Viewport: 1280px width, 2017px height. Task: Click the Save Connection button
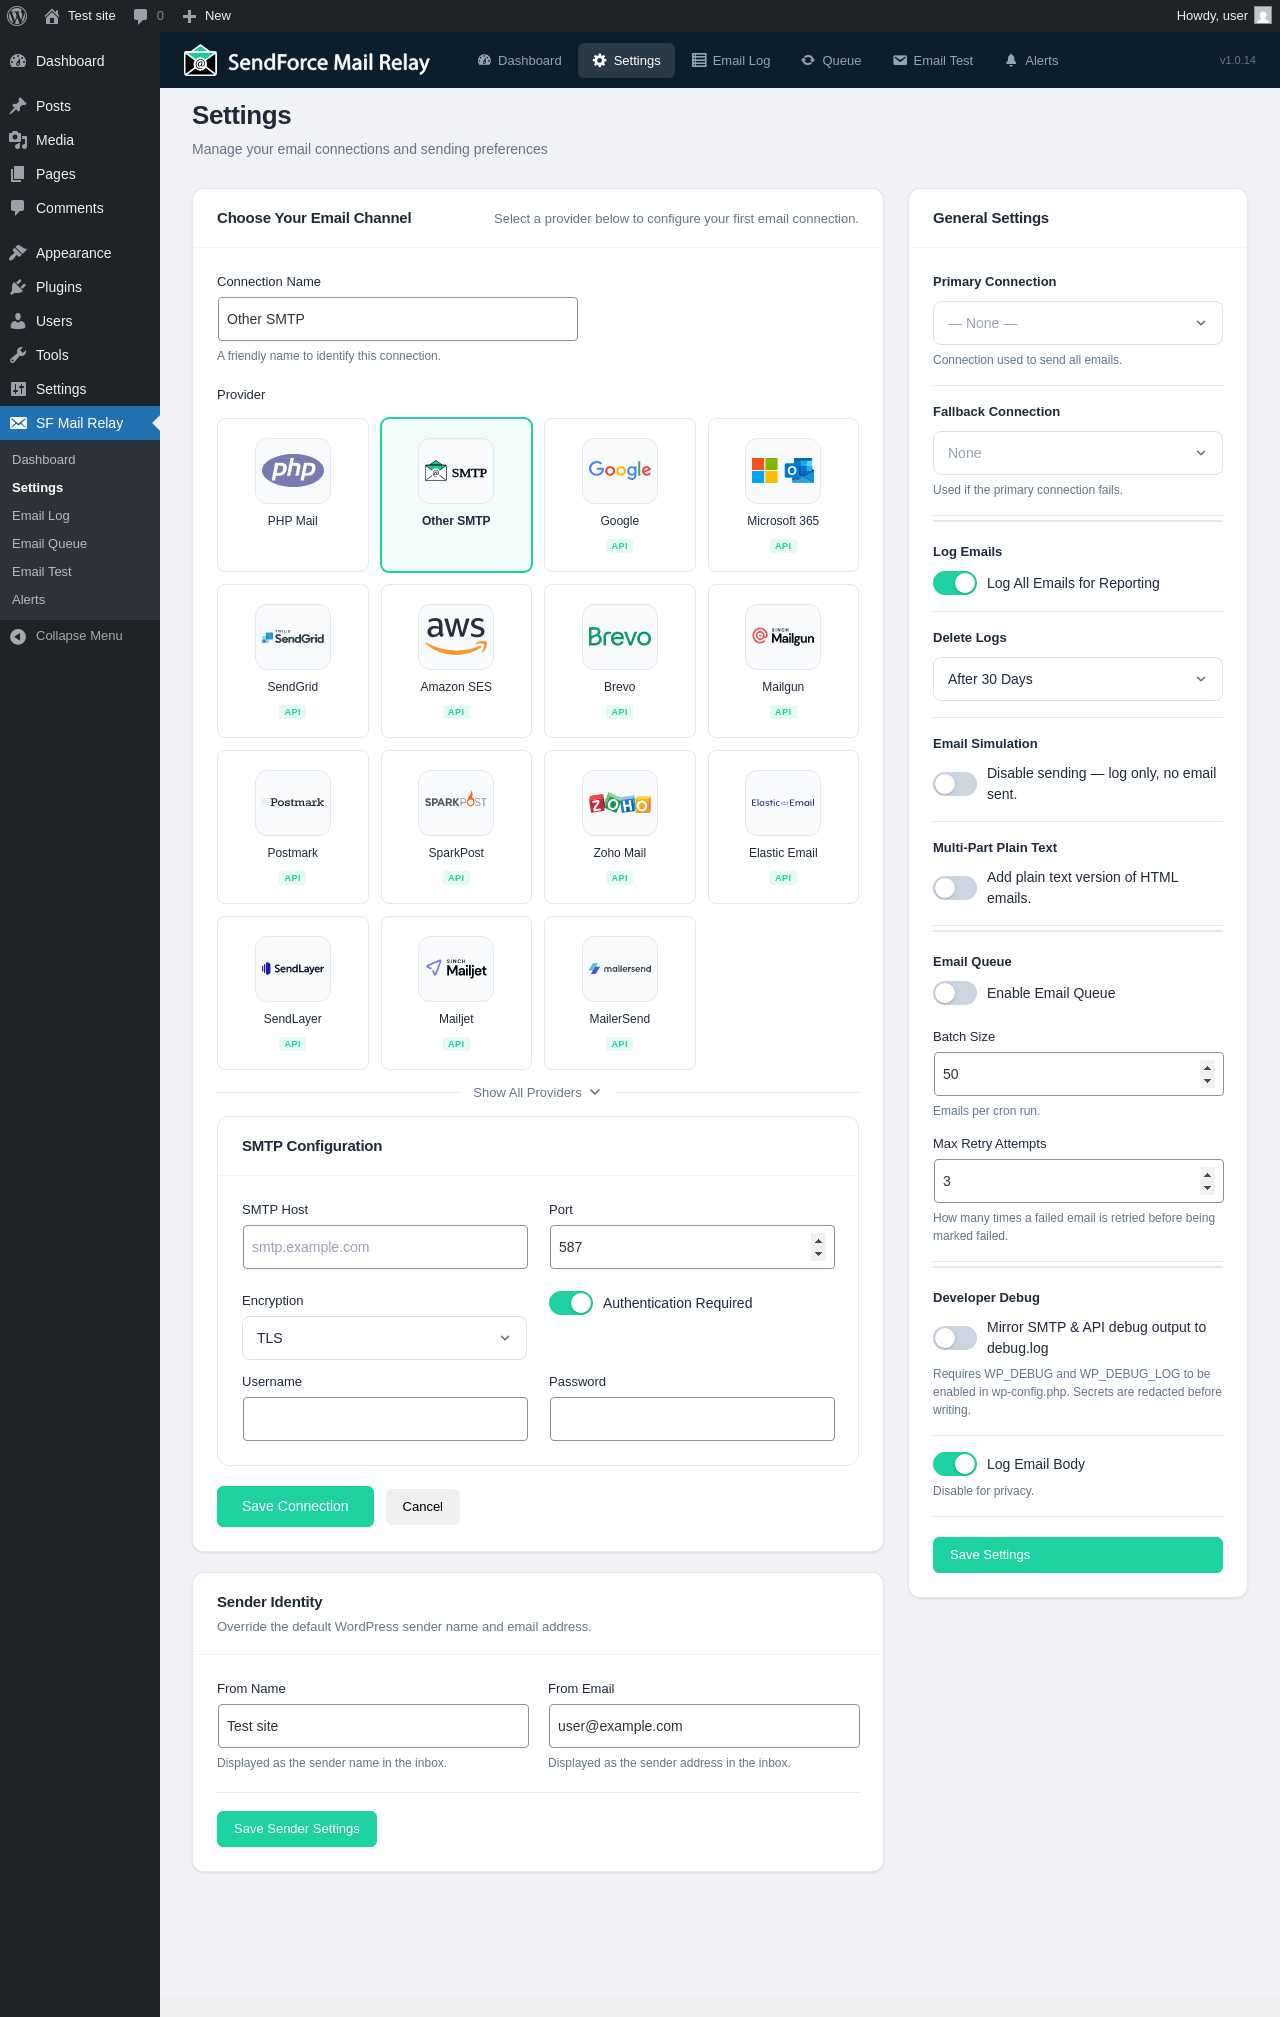tap(295, 1506)
